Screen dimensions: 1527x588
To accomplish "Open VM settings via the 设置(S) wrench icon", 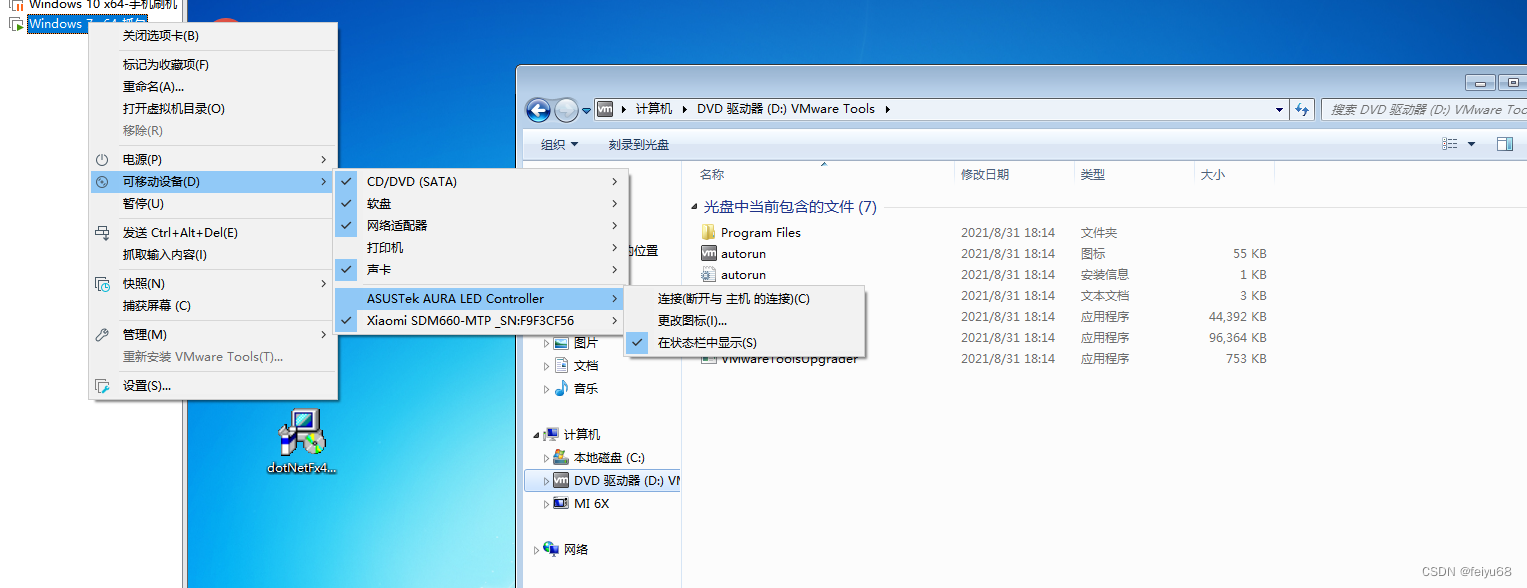I will 104,385.
